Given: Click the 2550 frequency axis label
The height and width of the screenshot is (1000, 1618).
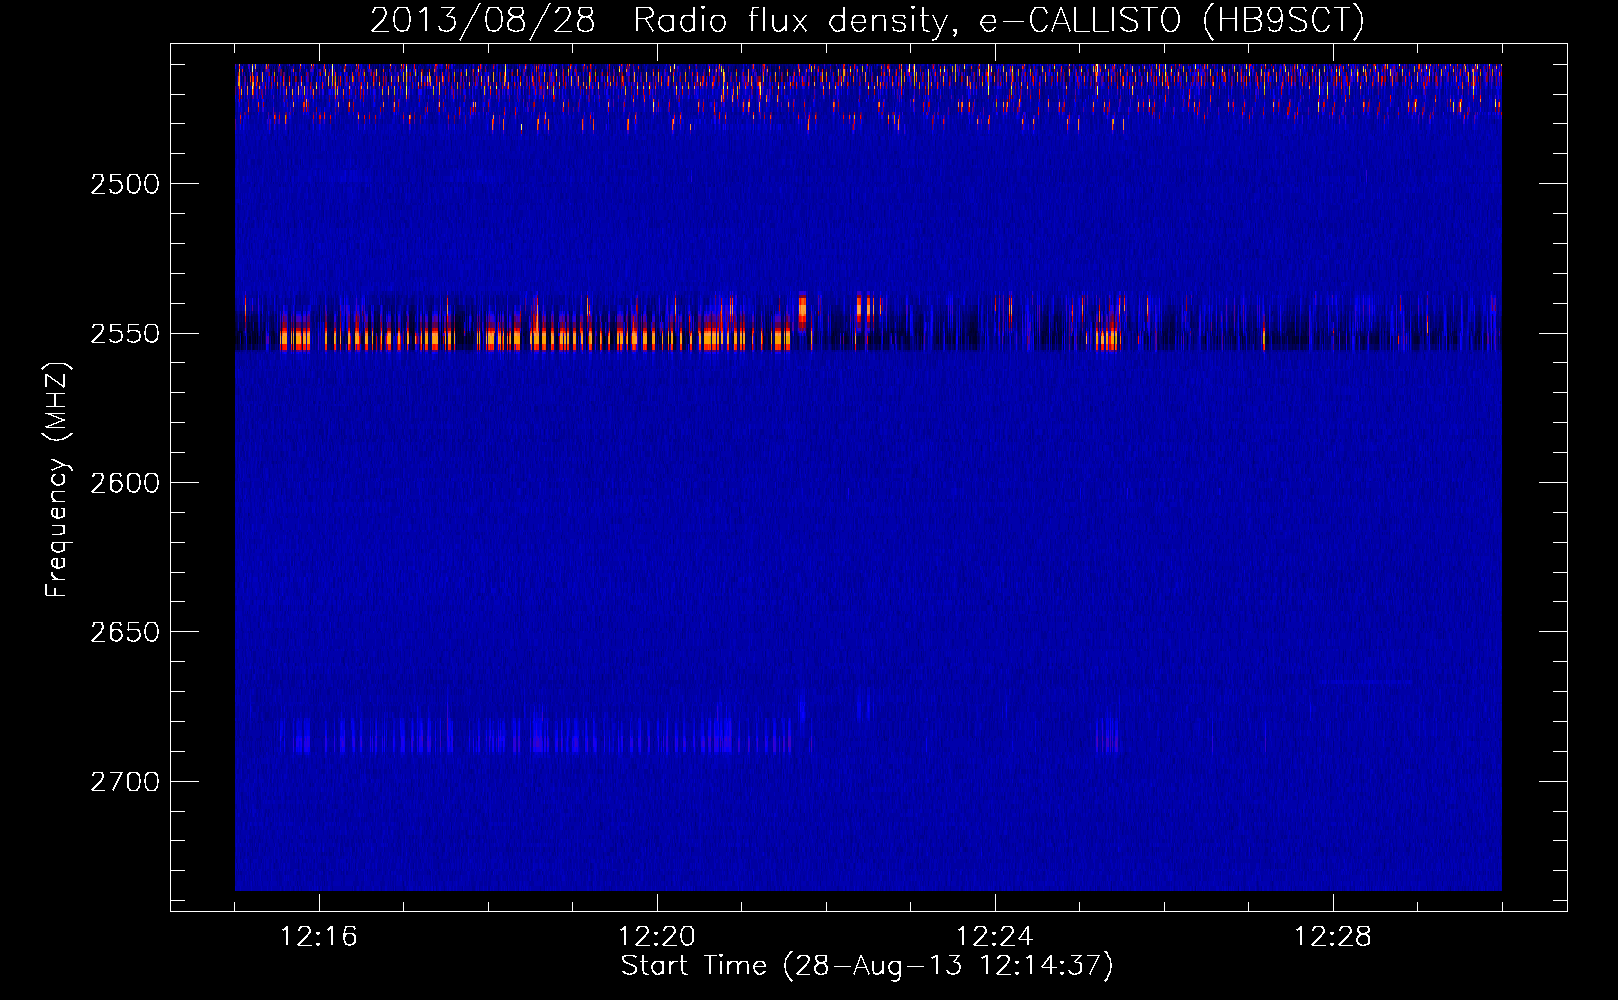Looking at the screenshot, I should [x=125, y=334].
